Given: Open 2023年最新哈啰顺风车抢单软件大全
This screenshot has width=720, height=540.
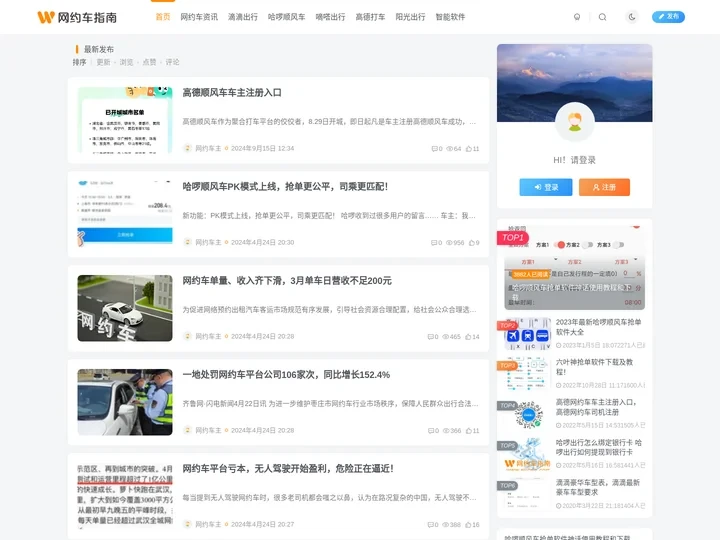Looking at the screenshot, I should 598,327.
